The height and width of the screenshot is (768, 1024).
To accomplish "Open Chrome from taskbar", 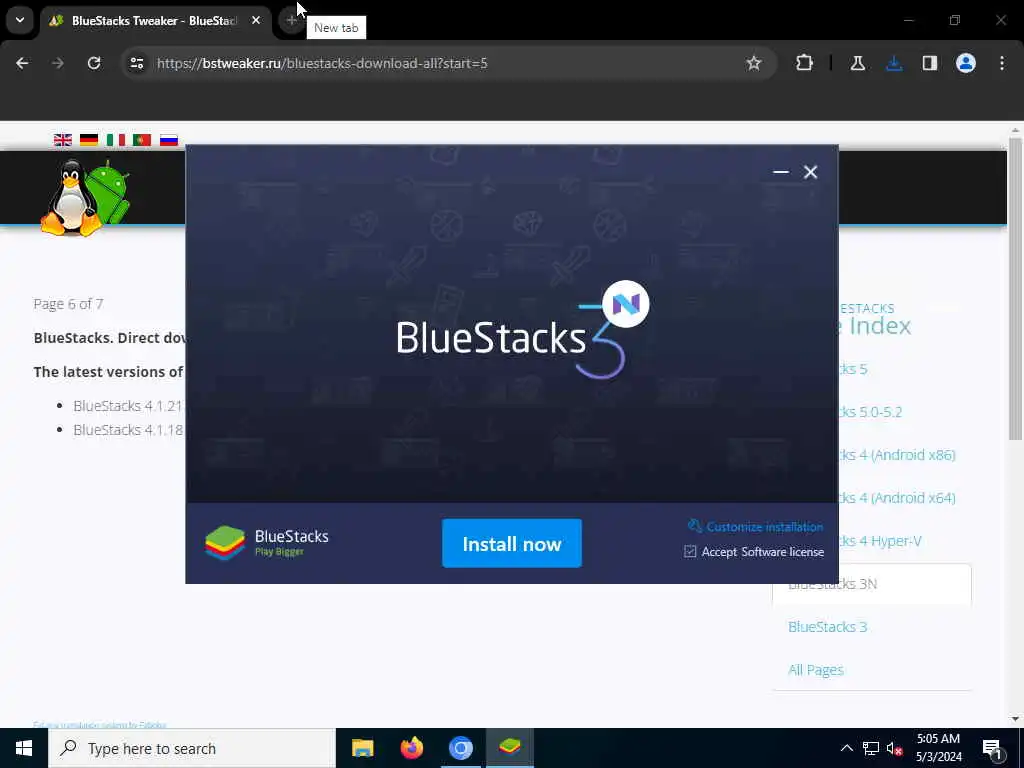I will 460,748.
